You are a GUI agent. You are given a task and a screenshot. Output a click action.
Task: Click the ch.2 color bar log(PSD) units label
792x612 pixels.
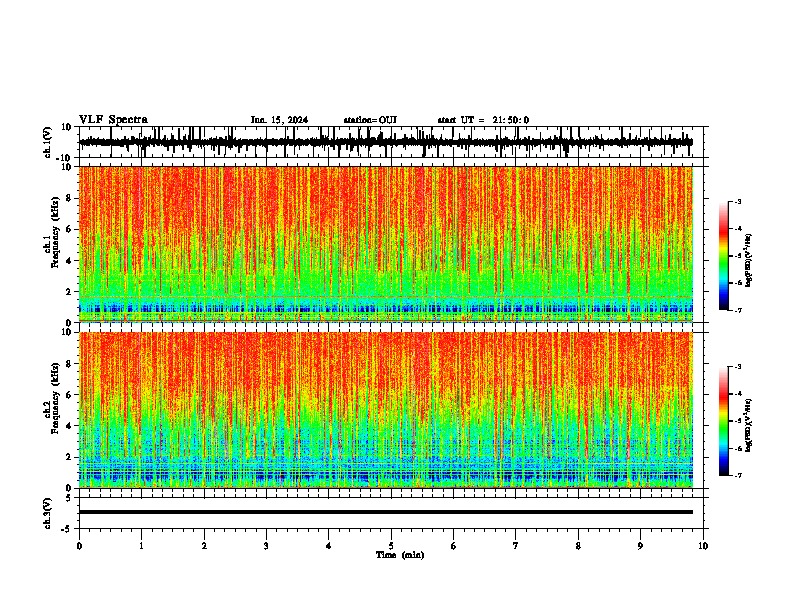[x=749, y=426]
